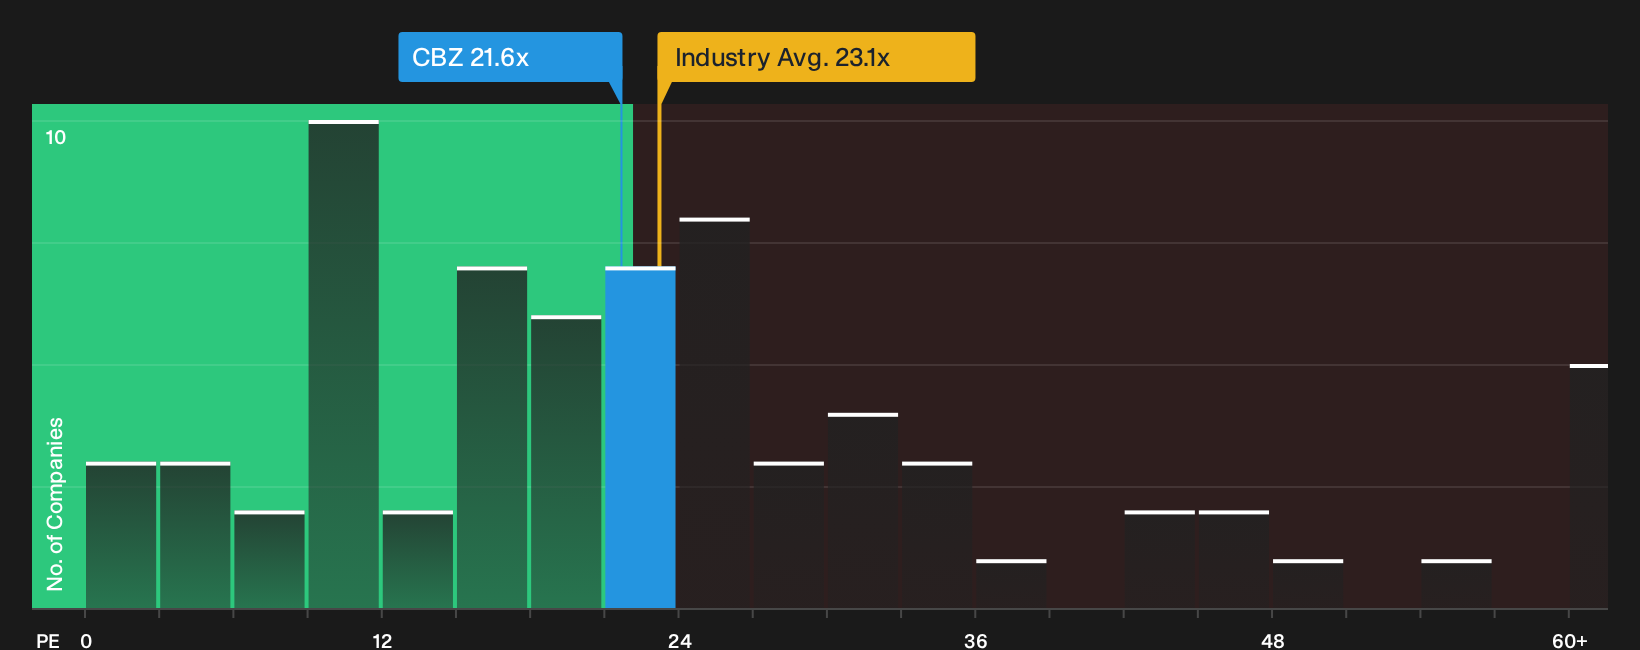Select the short bar starting at PE 48

coord(1308,584)
